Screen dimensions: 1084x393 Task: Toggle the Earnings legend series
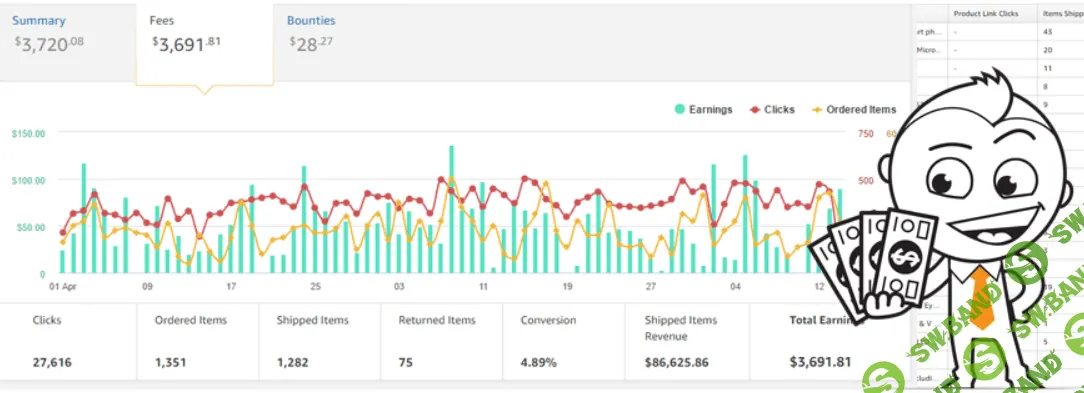[x=703, y=109]
